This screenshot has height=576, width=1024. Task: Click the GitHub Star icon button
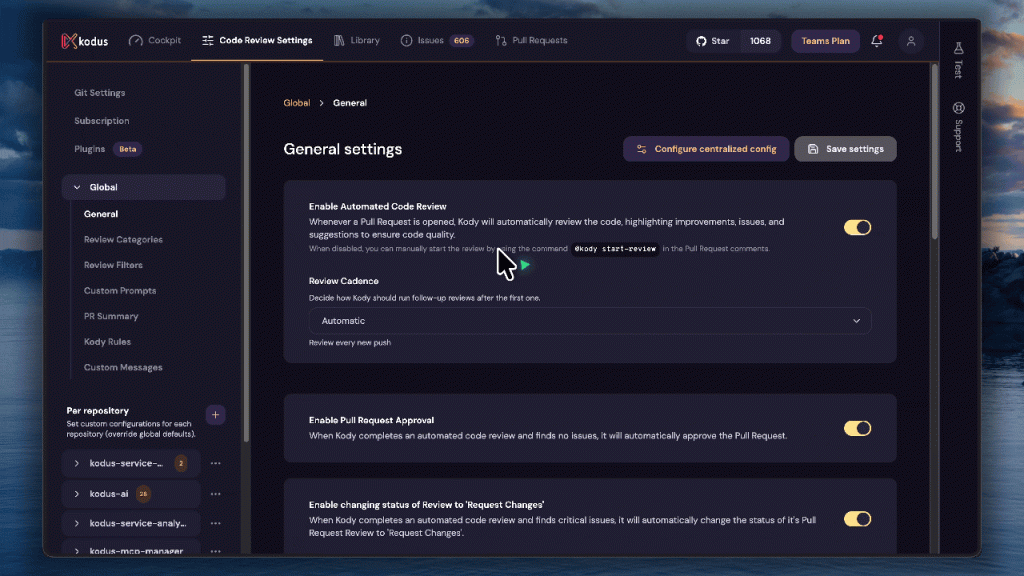point(713,41)
